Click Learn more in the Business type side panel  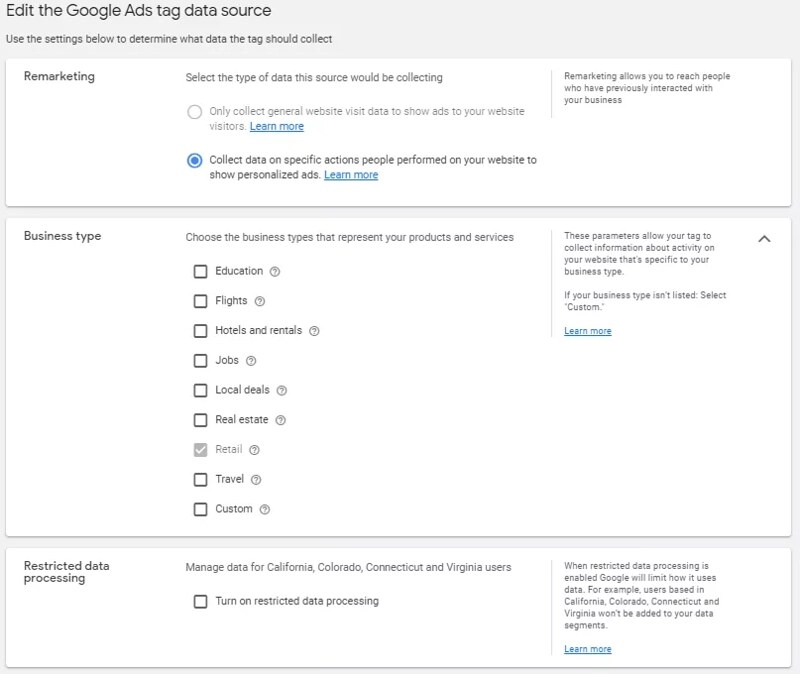(x=589, y=331)
